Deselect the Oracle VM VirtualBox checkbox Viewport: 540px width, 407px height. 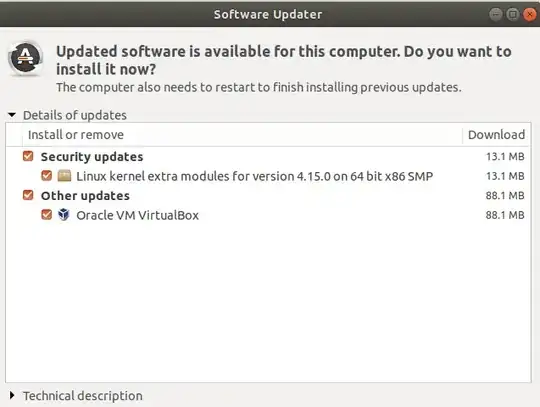pyautogui.click(x=46, y=215)
